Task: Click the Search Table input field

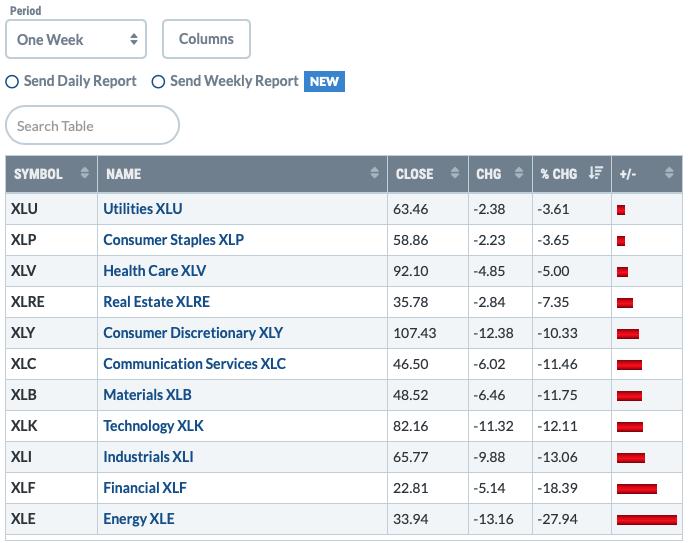Action: (x=92, y=125)
